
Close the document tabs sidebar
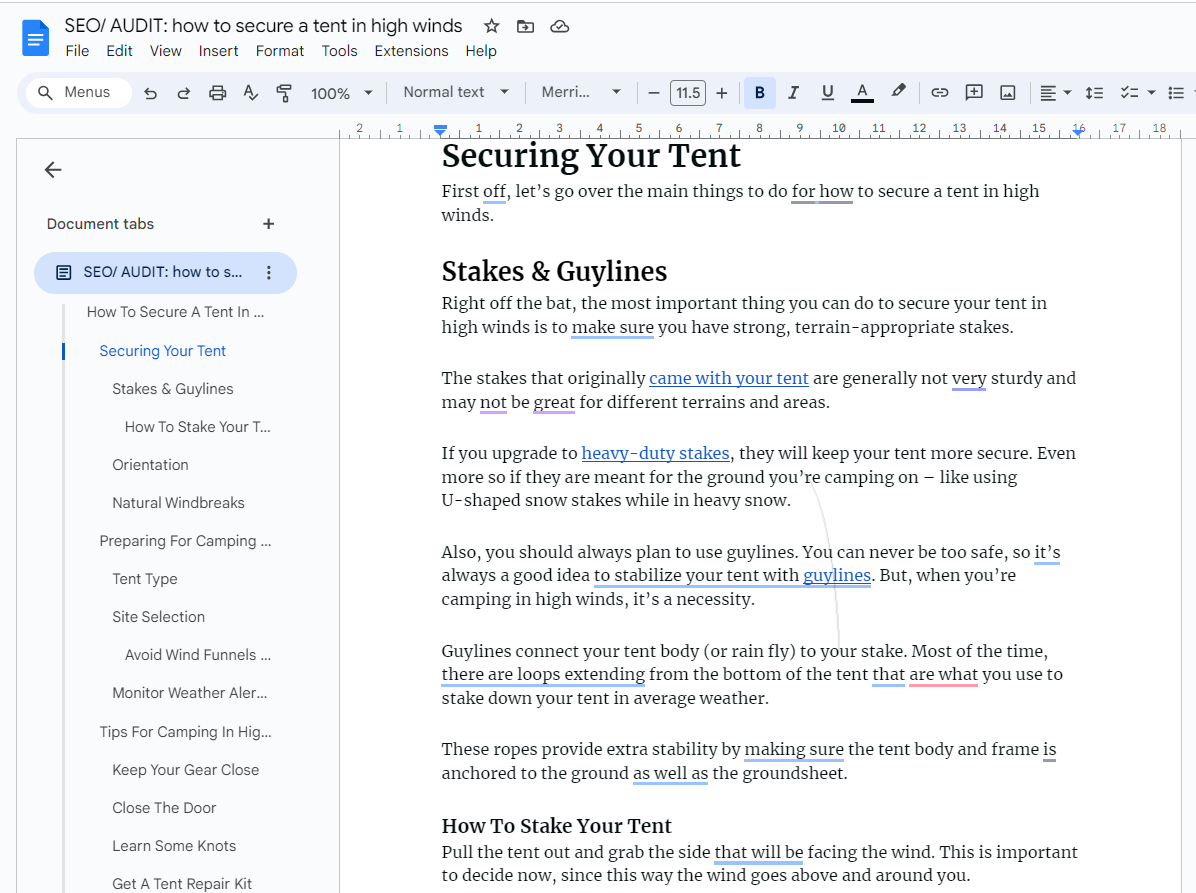pyautogui.click(x=53, y=169)
